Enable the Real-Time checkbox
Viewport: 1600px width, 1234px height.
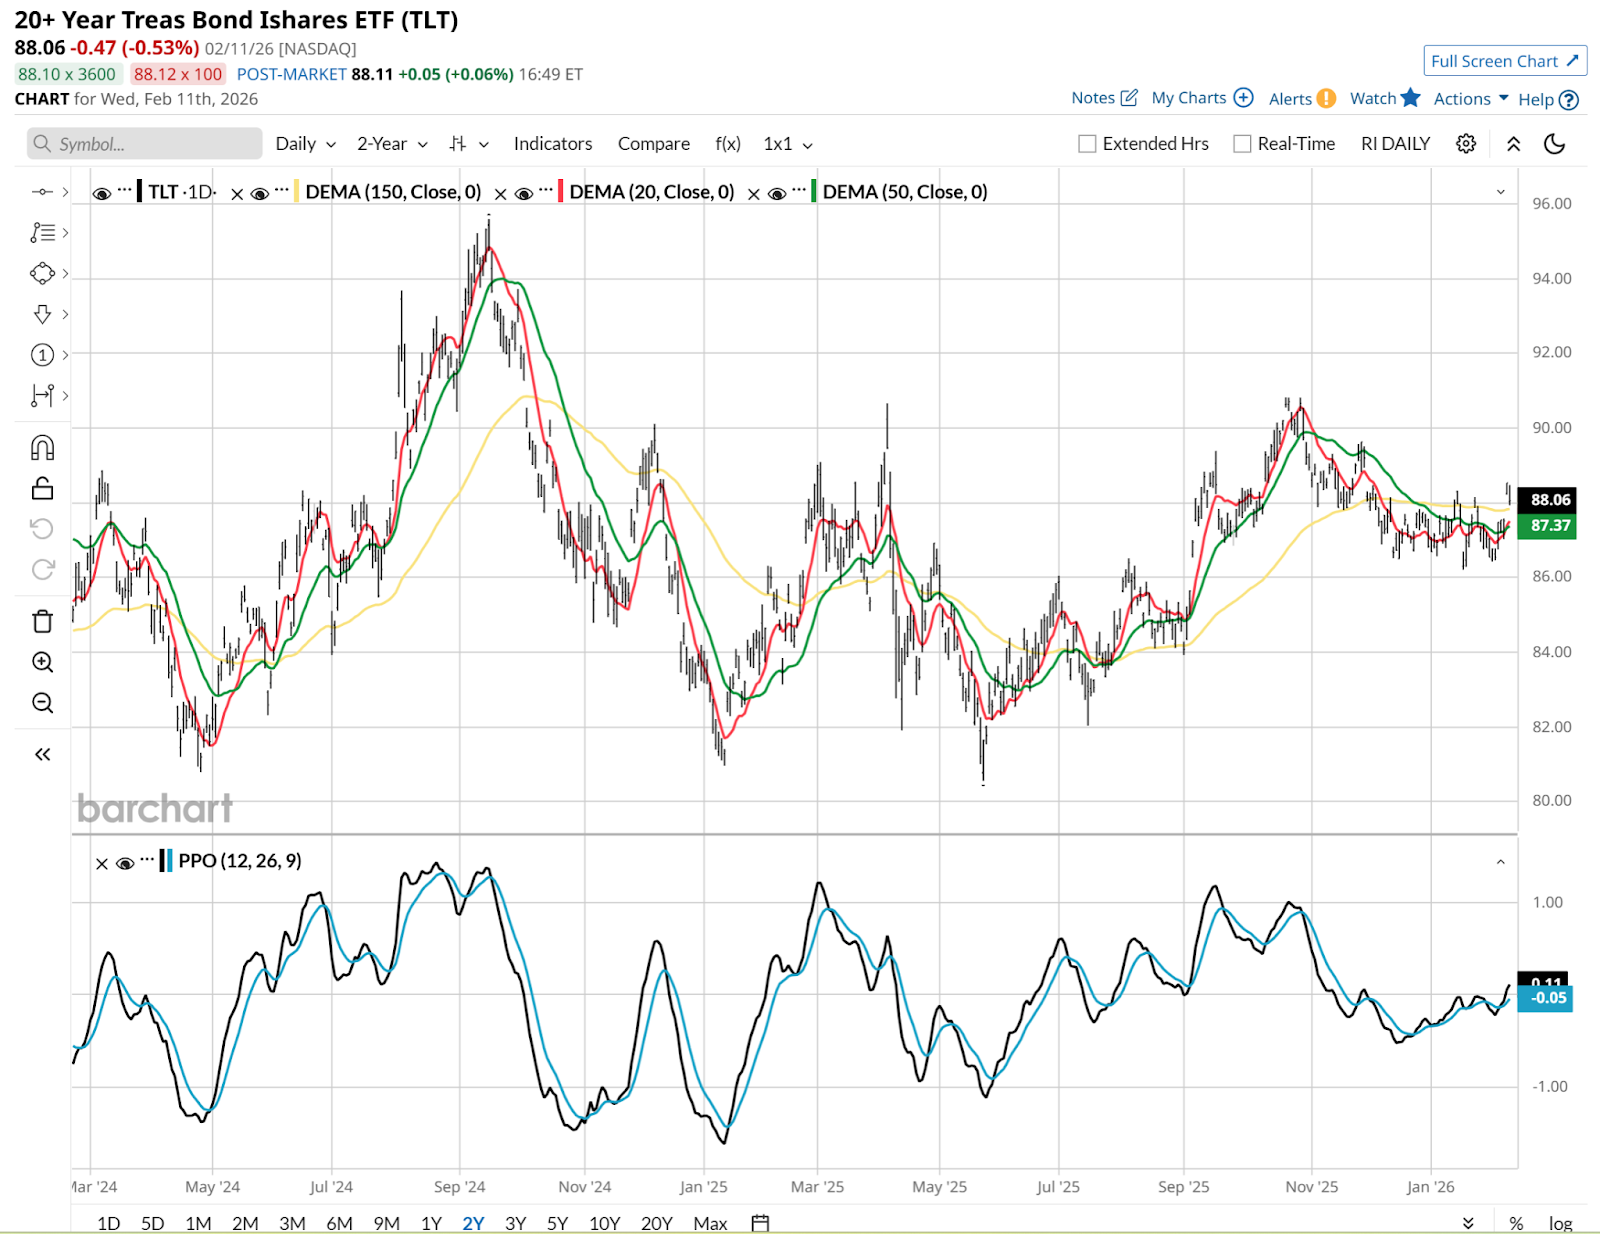point(1242,144)
